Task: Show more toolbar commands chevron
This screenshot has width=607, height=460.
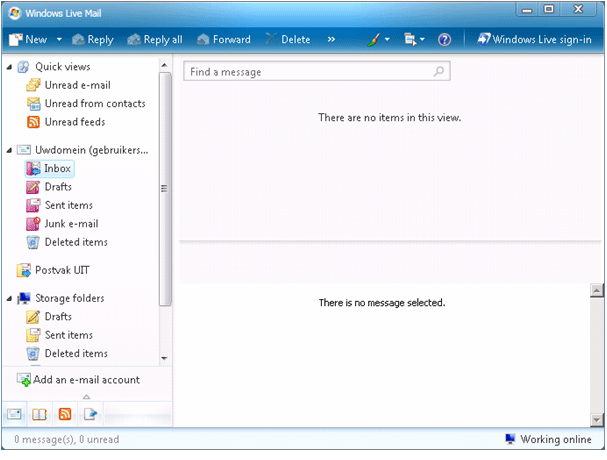Action: pos(331,39)
